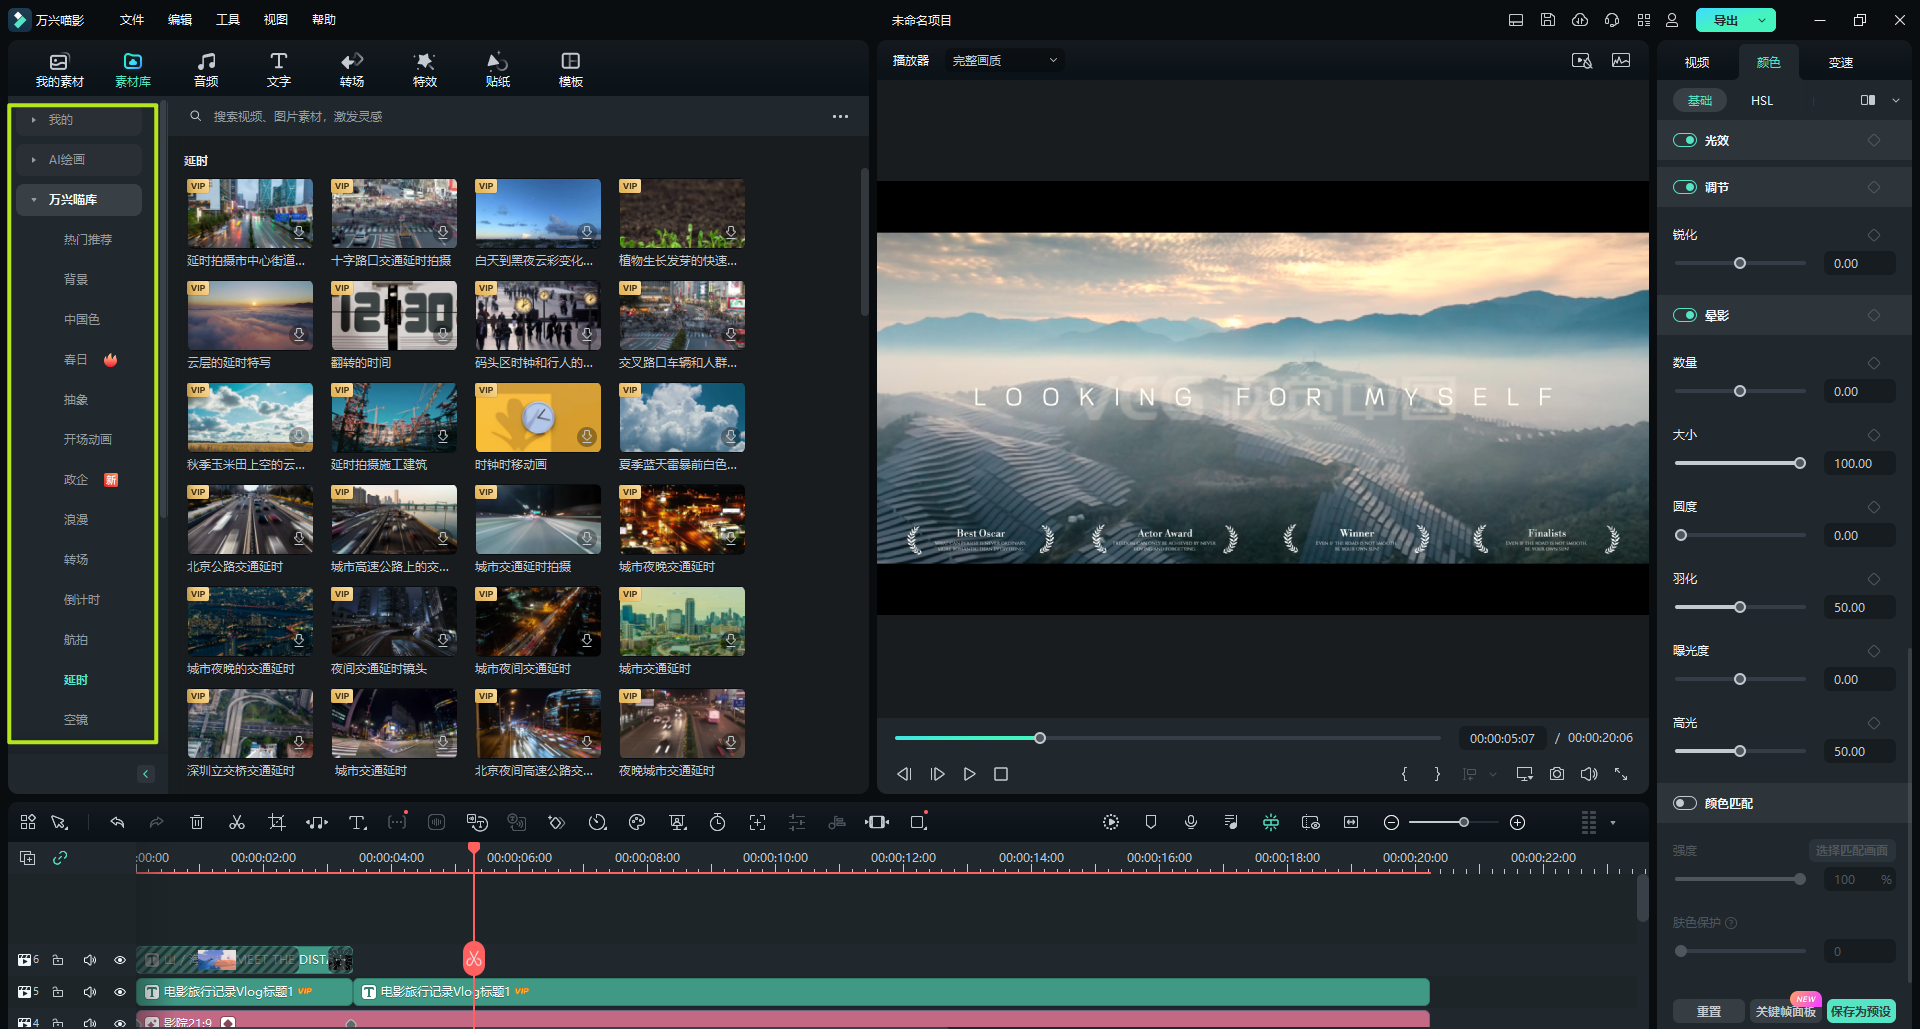The image size is (1920, 1029).
Task: Open the 完整画质 quality dropdown
Action: 1004,61
